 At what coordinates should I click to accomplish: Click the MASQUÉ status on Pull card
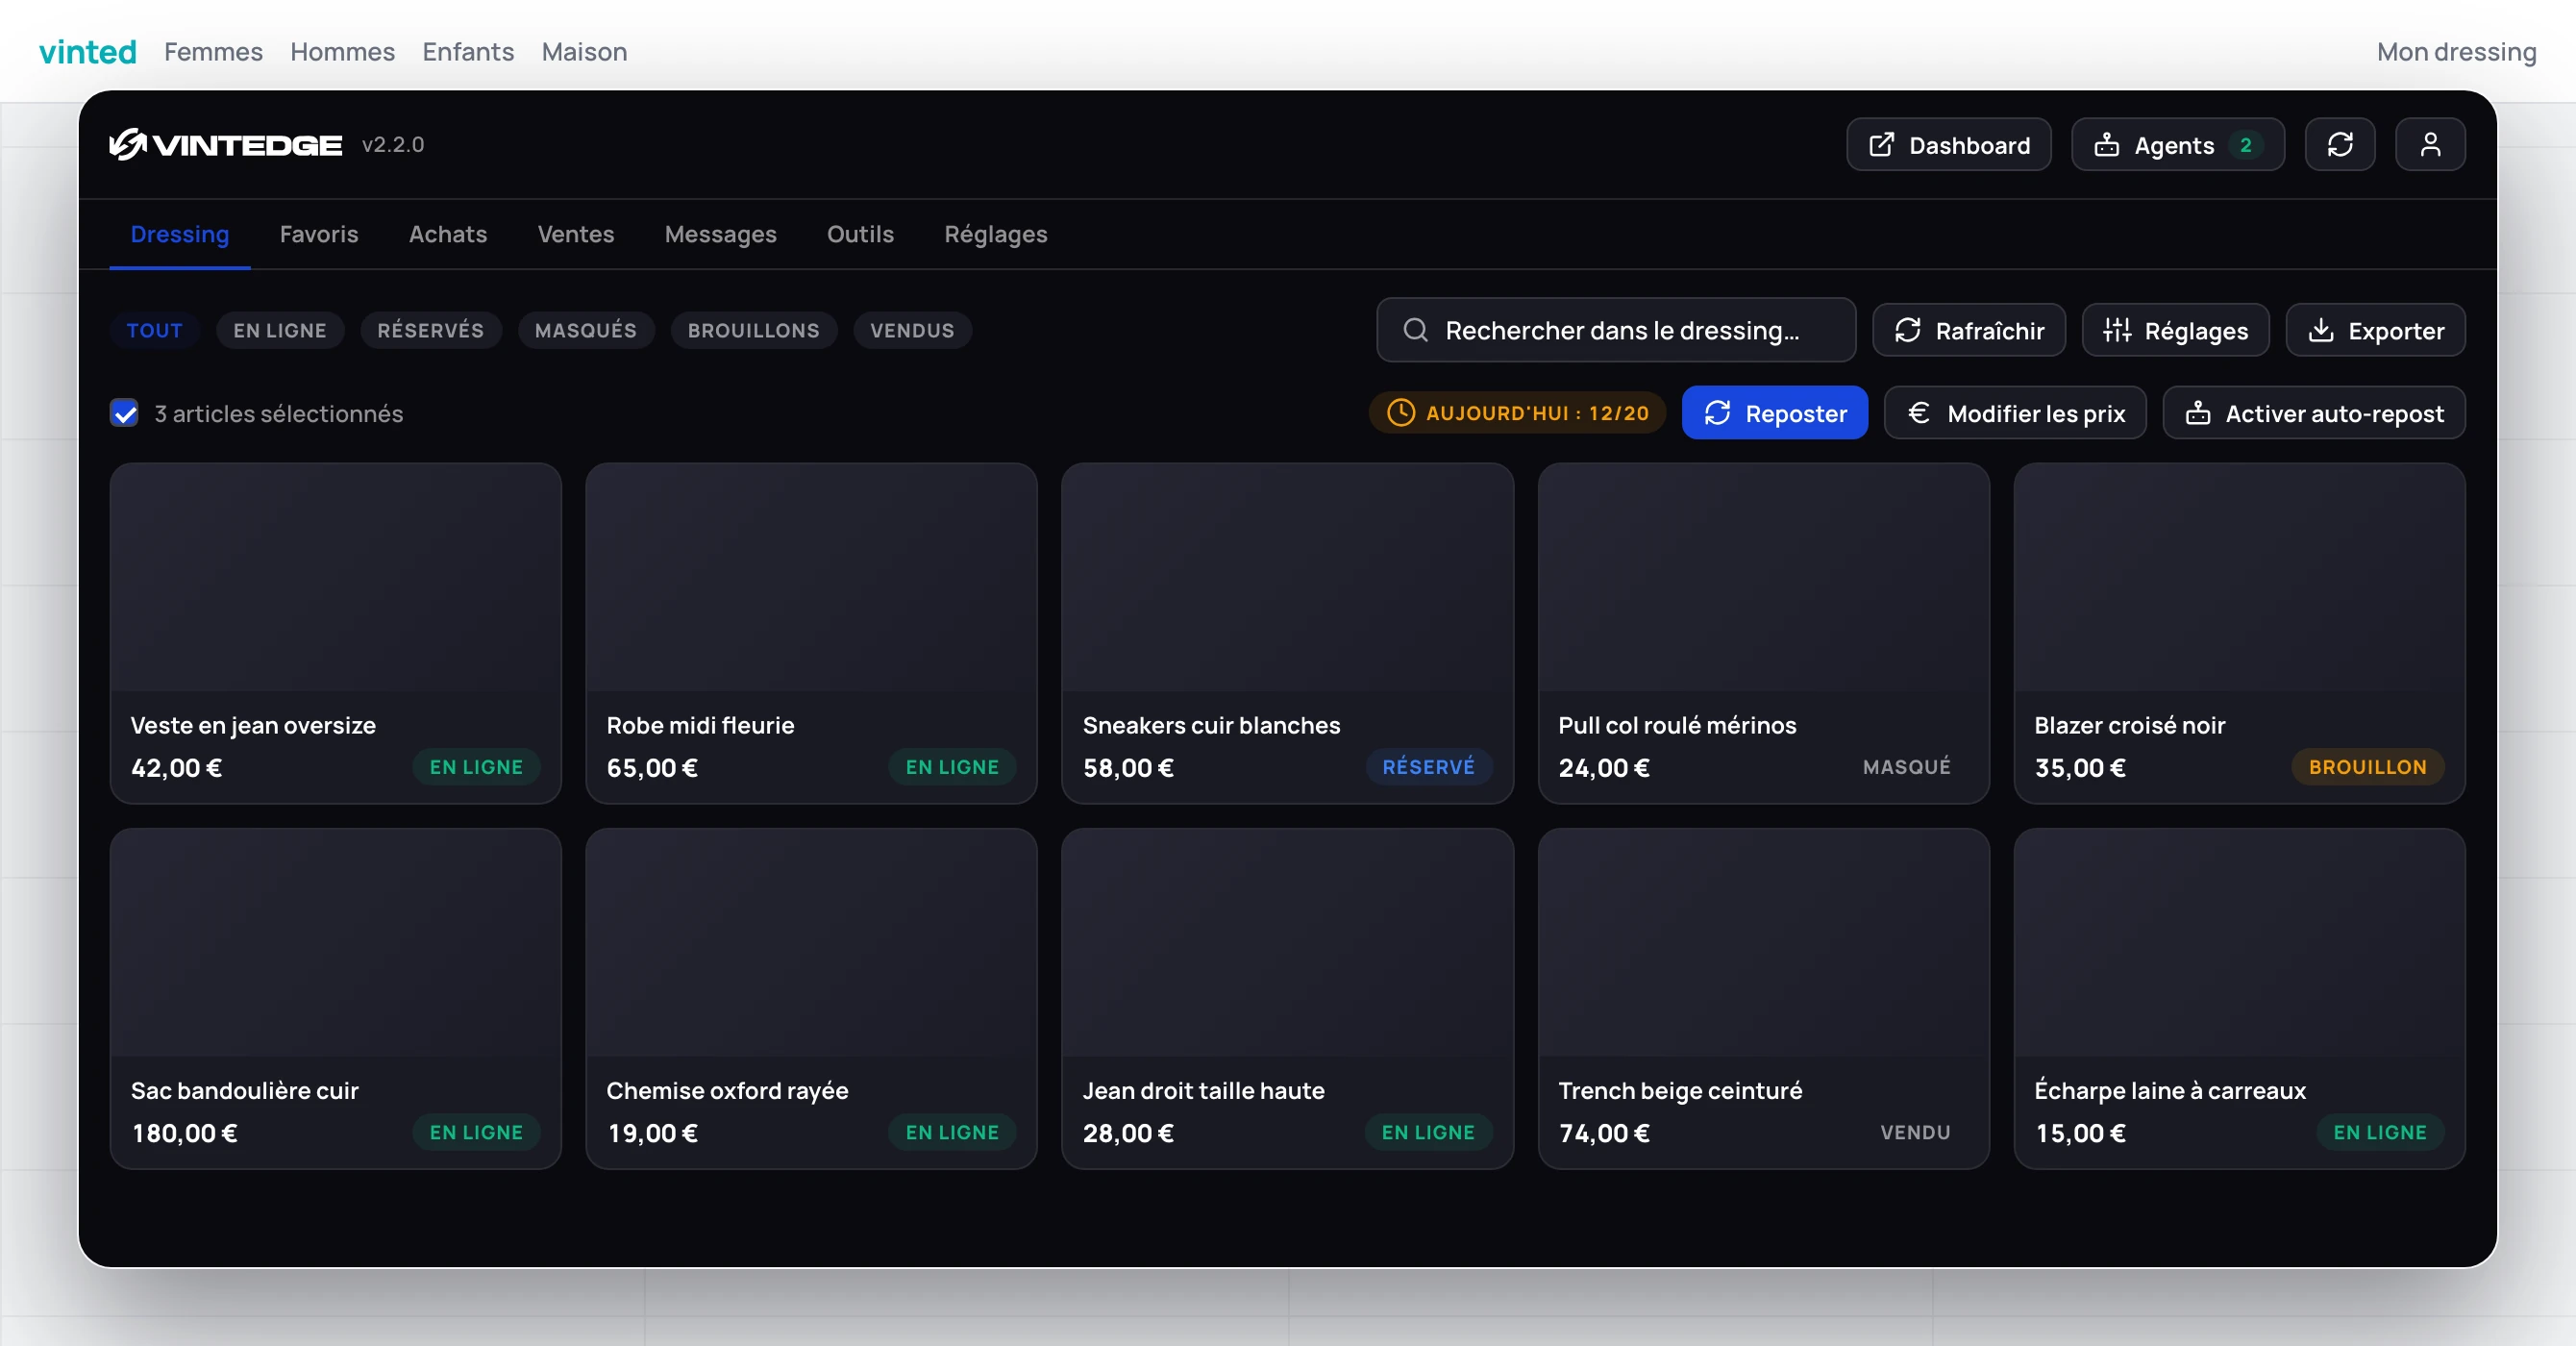[x=1906, y=767]
